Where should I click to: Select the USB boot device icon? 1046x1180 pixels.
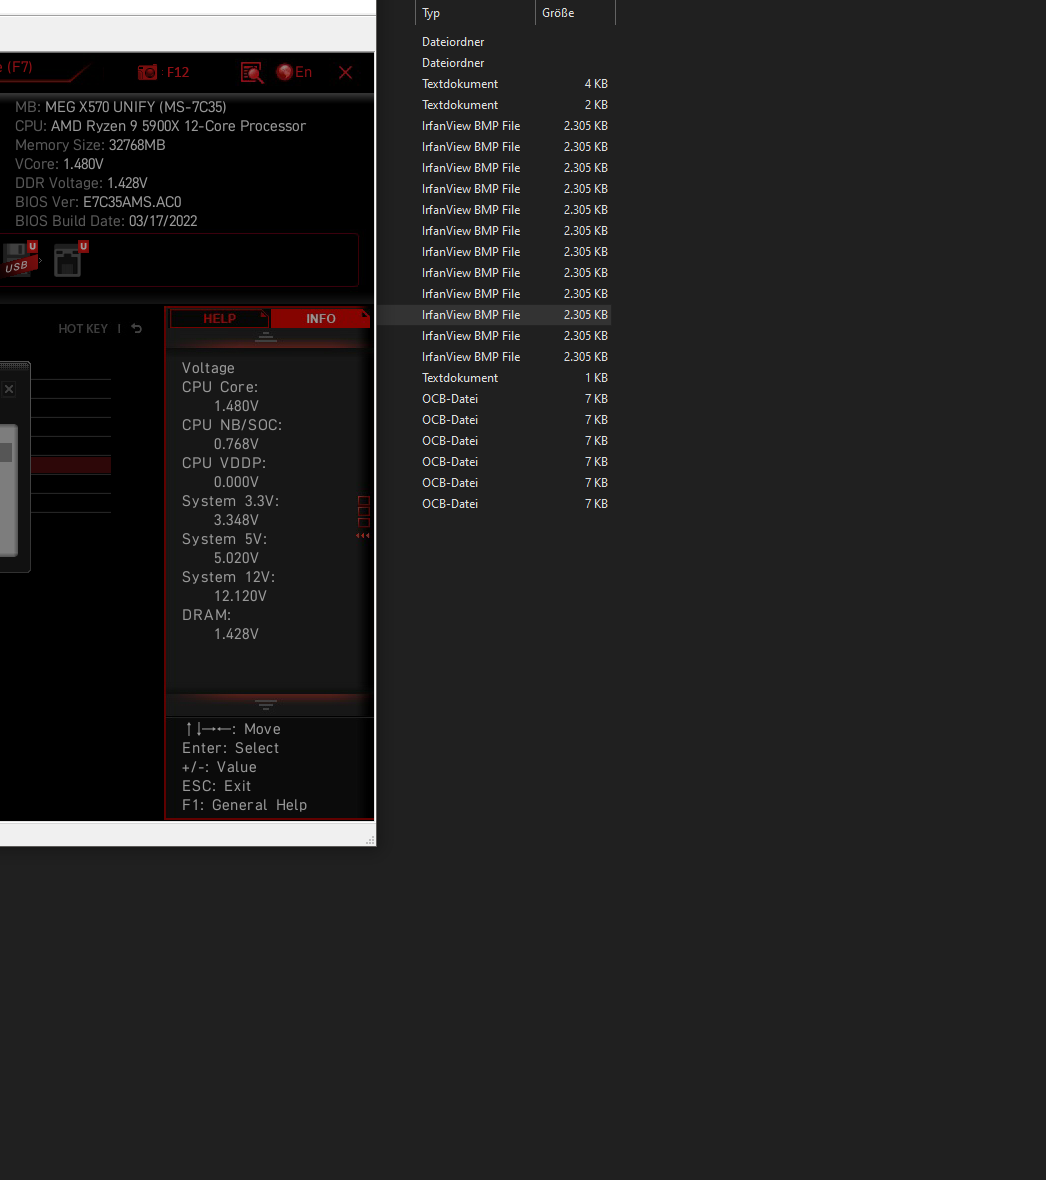tap(19, 260)
